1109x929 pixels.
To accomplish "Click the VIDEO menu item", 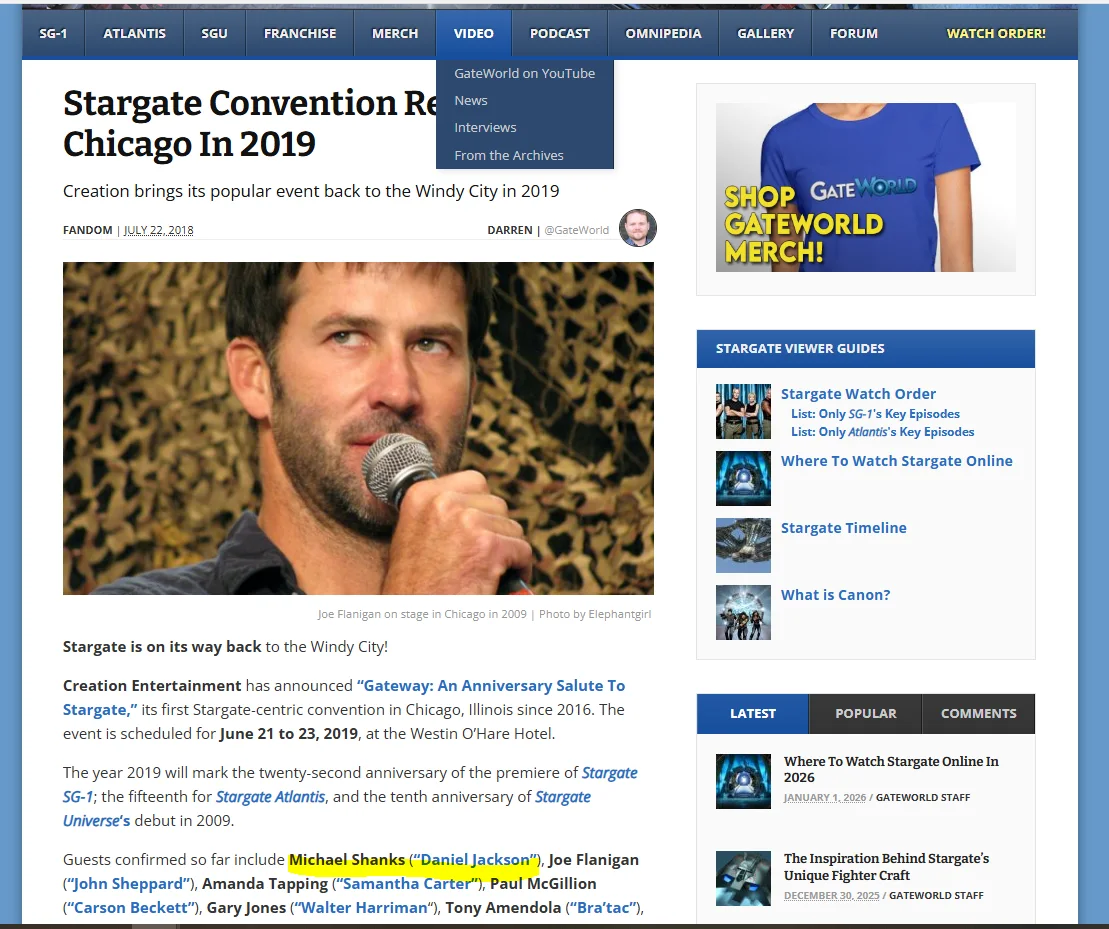I will tap(473, 33).
